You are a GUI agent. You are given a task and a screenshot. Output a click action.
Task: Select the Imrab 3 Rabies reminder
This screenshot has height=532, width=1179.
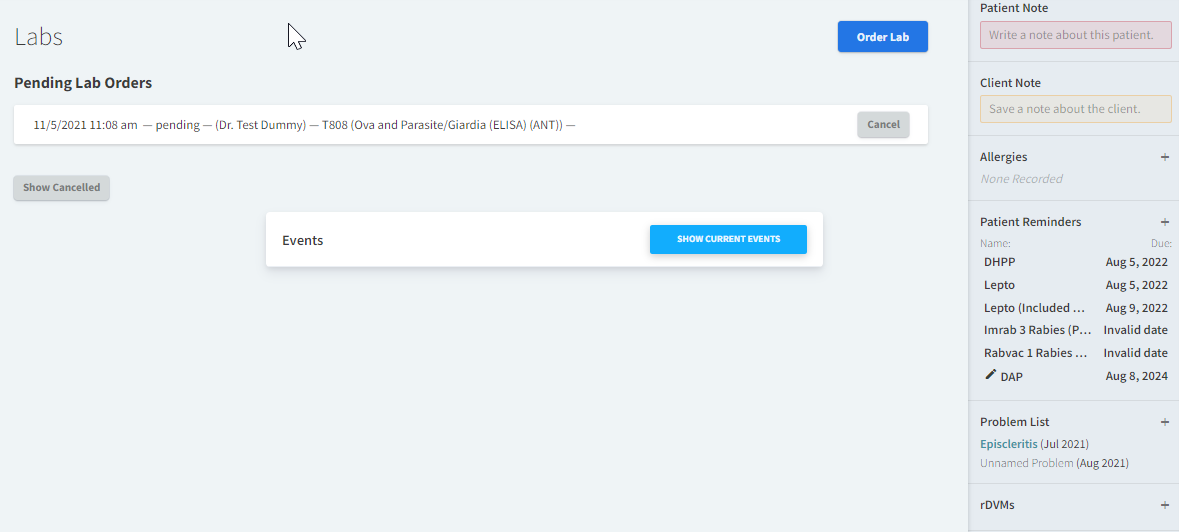1075,330
